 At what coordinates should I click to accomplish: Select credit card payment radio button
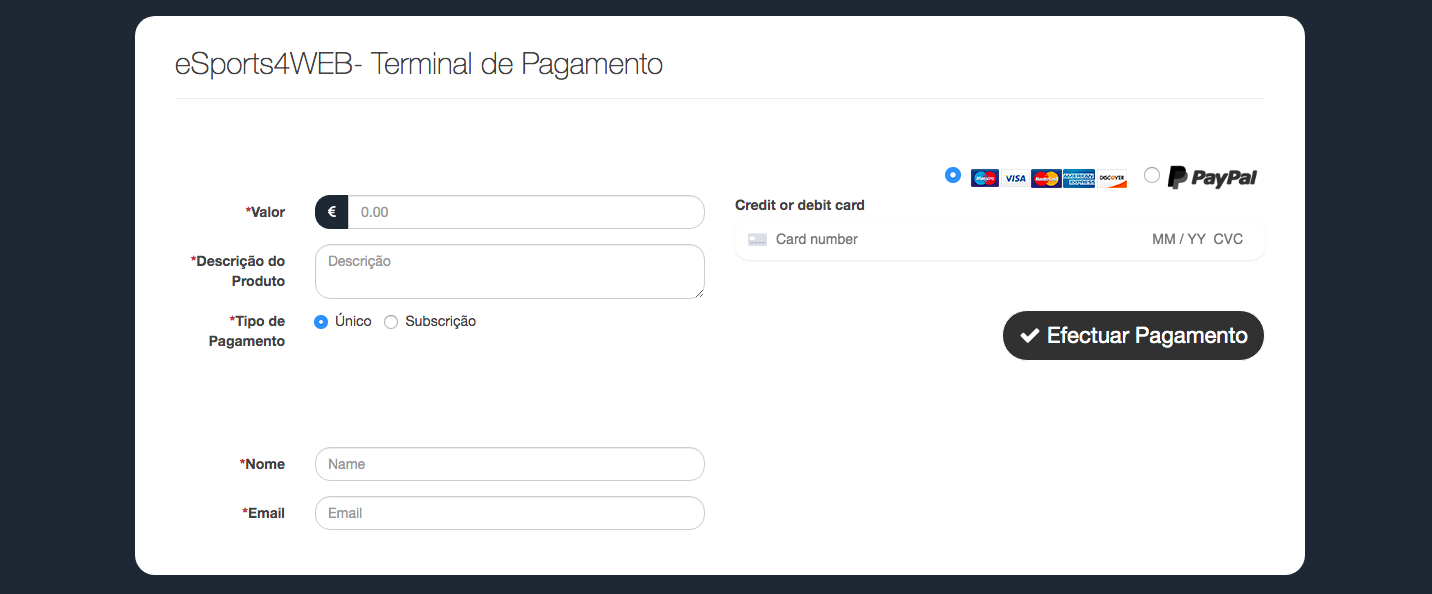[953, 175]
